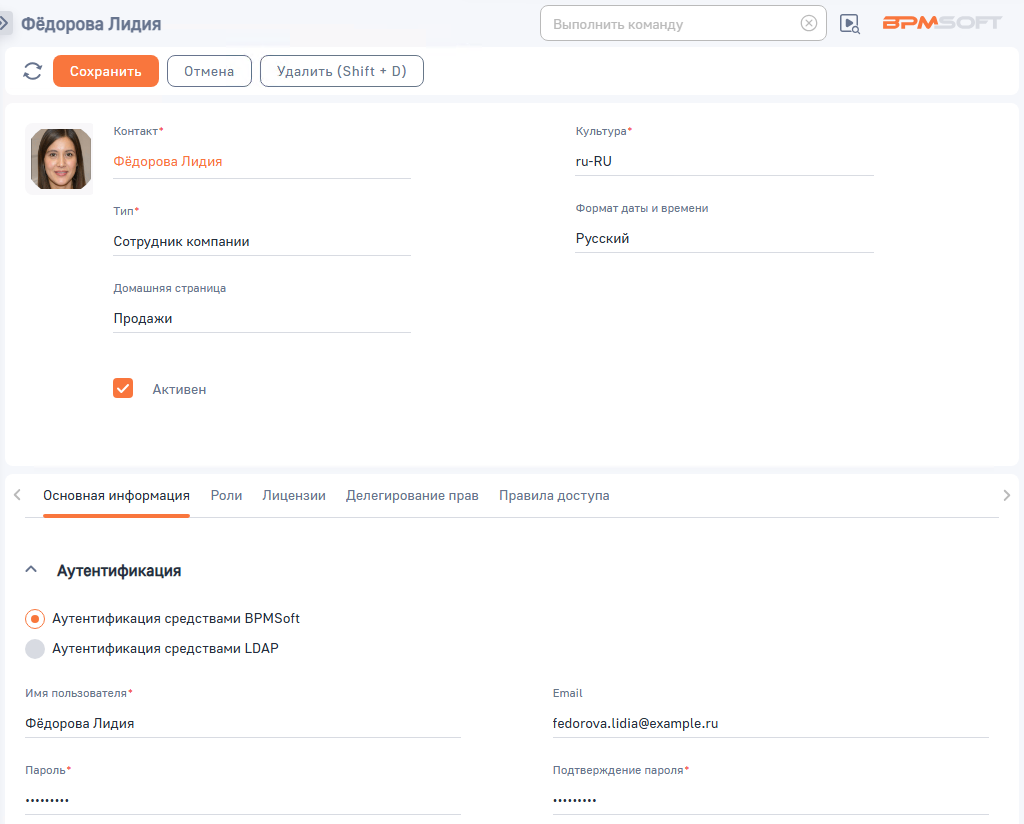Click the refresh arrows icon
This screenshot has width=1024, height=824.
33,71
